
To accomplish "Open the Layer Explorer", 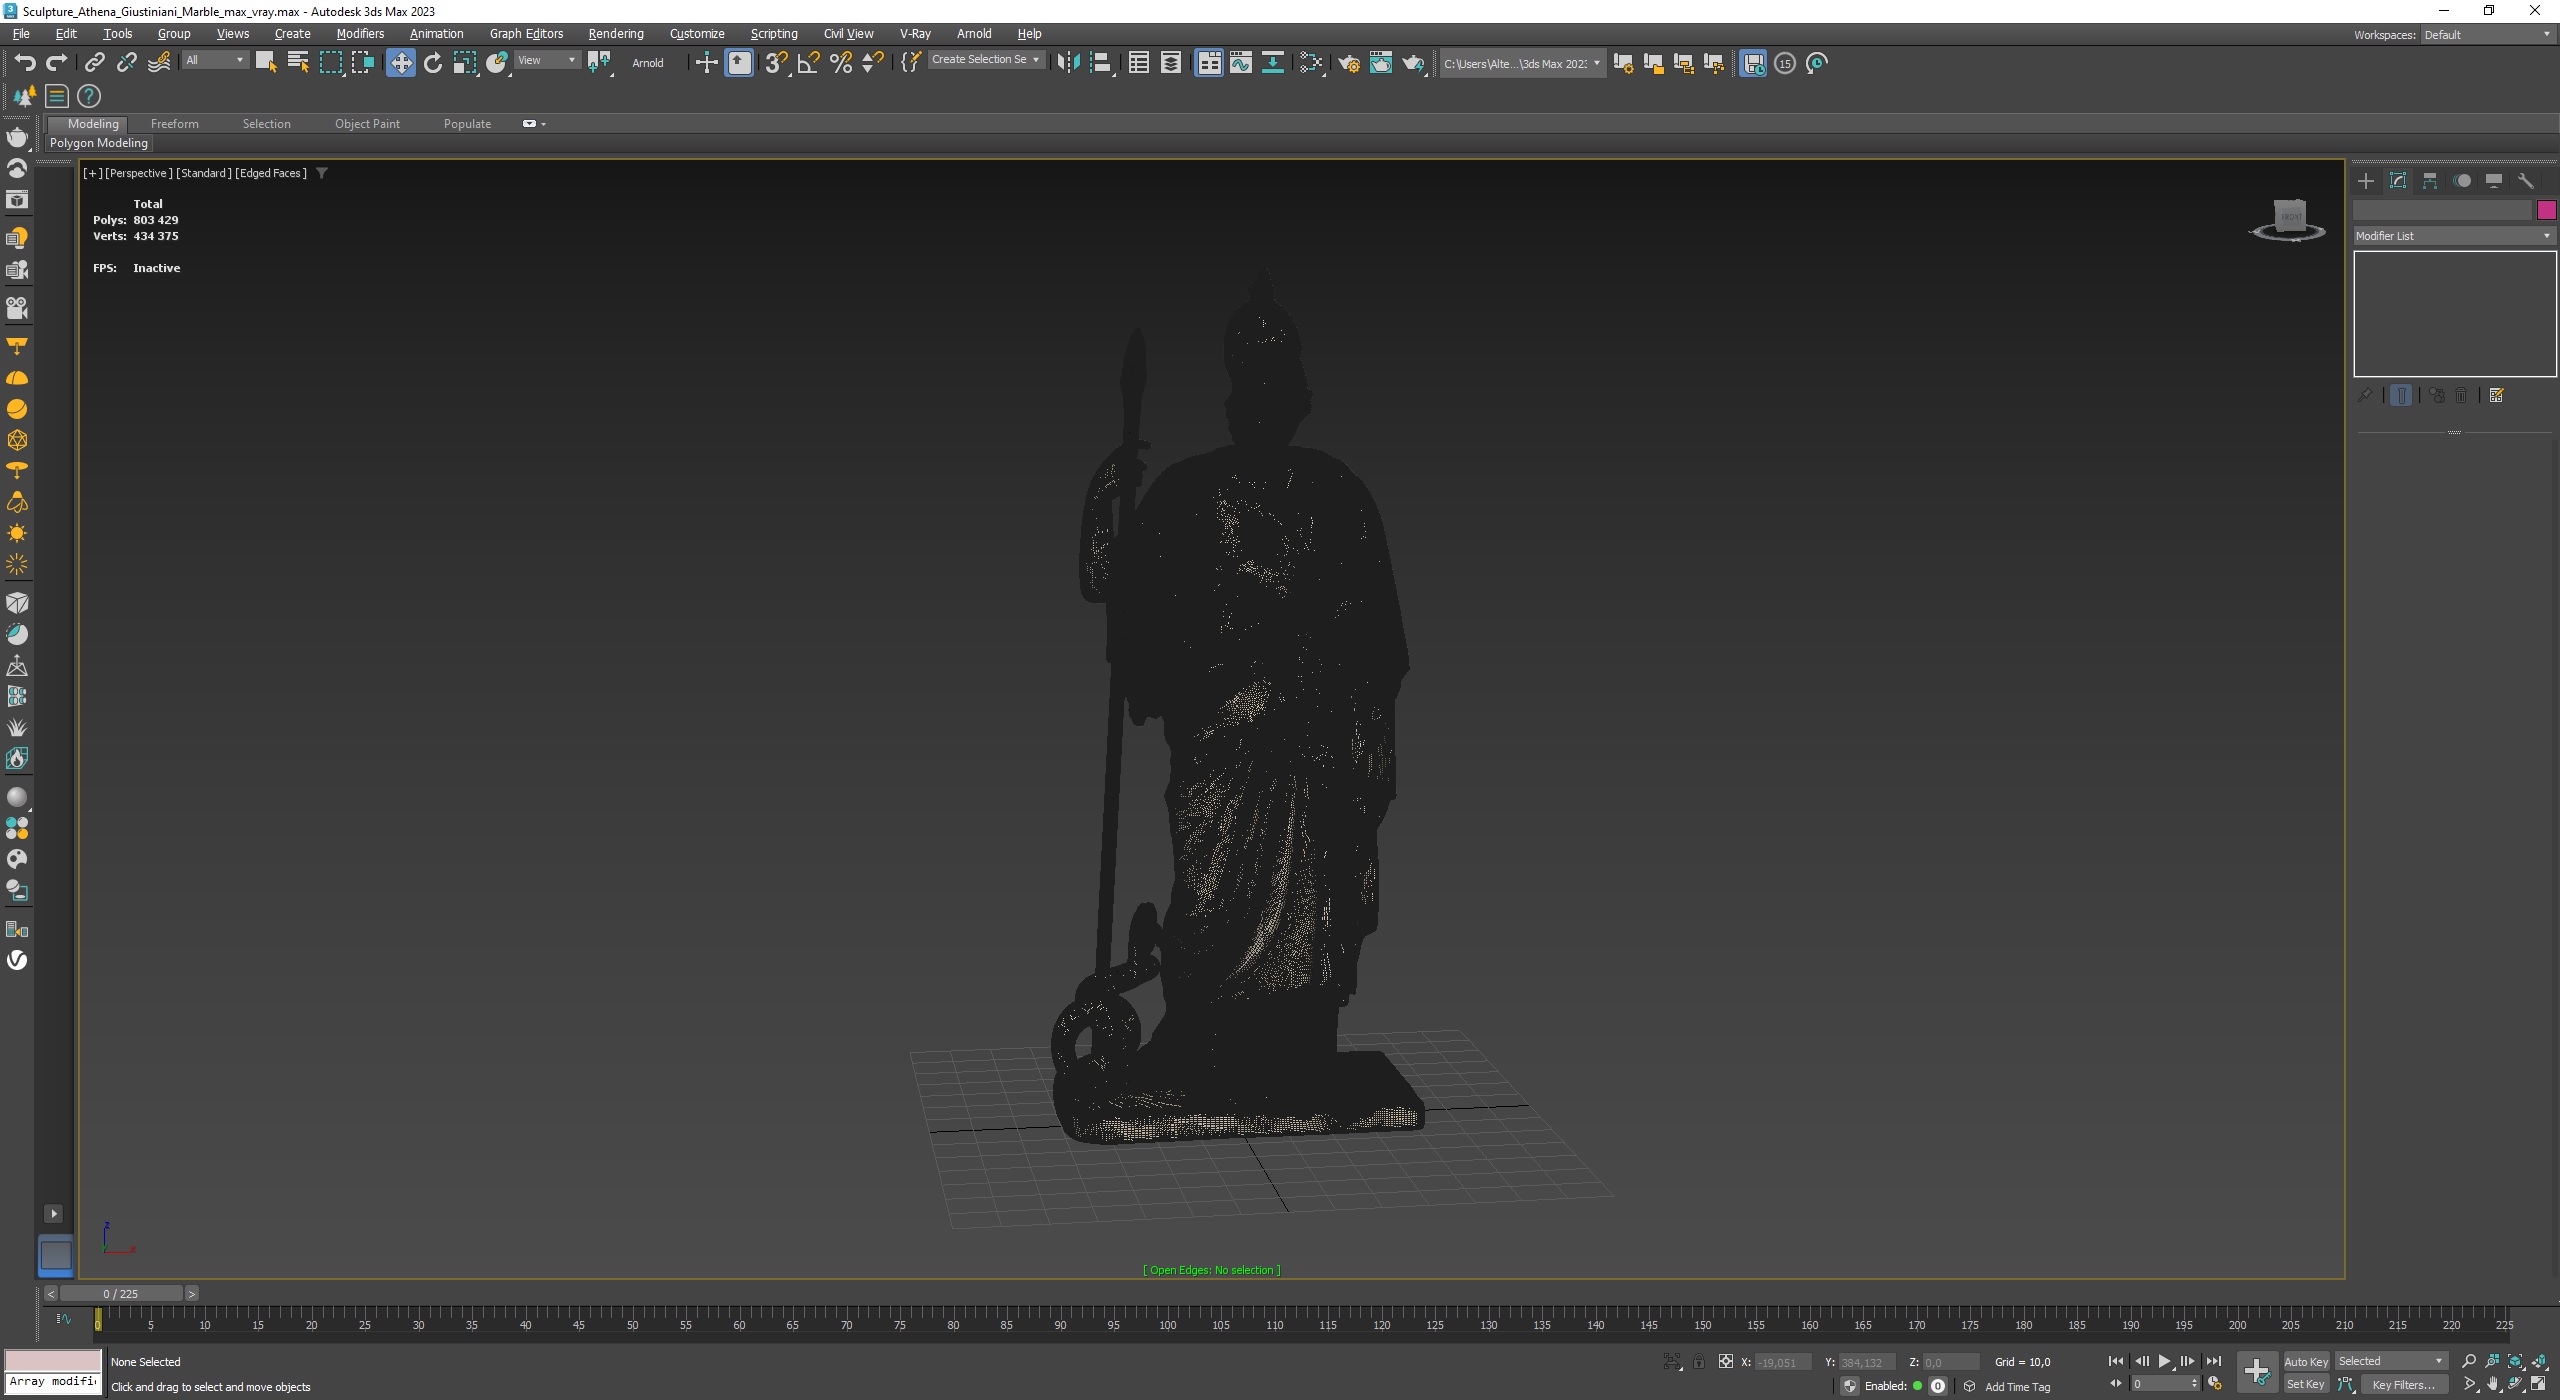I will click(x=1171, y=63).
